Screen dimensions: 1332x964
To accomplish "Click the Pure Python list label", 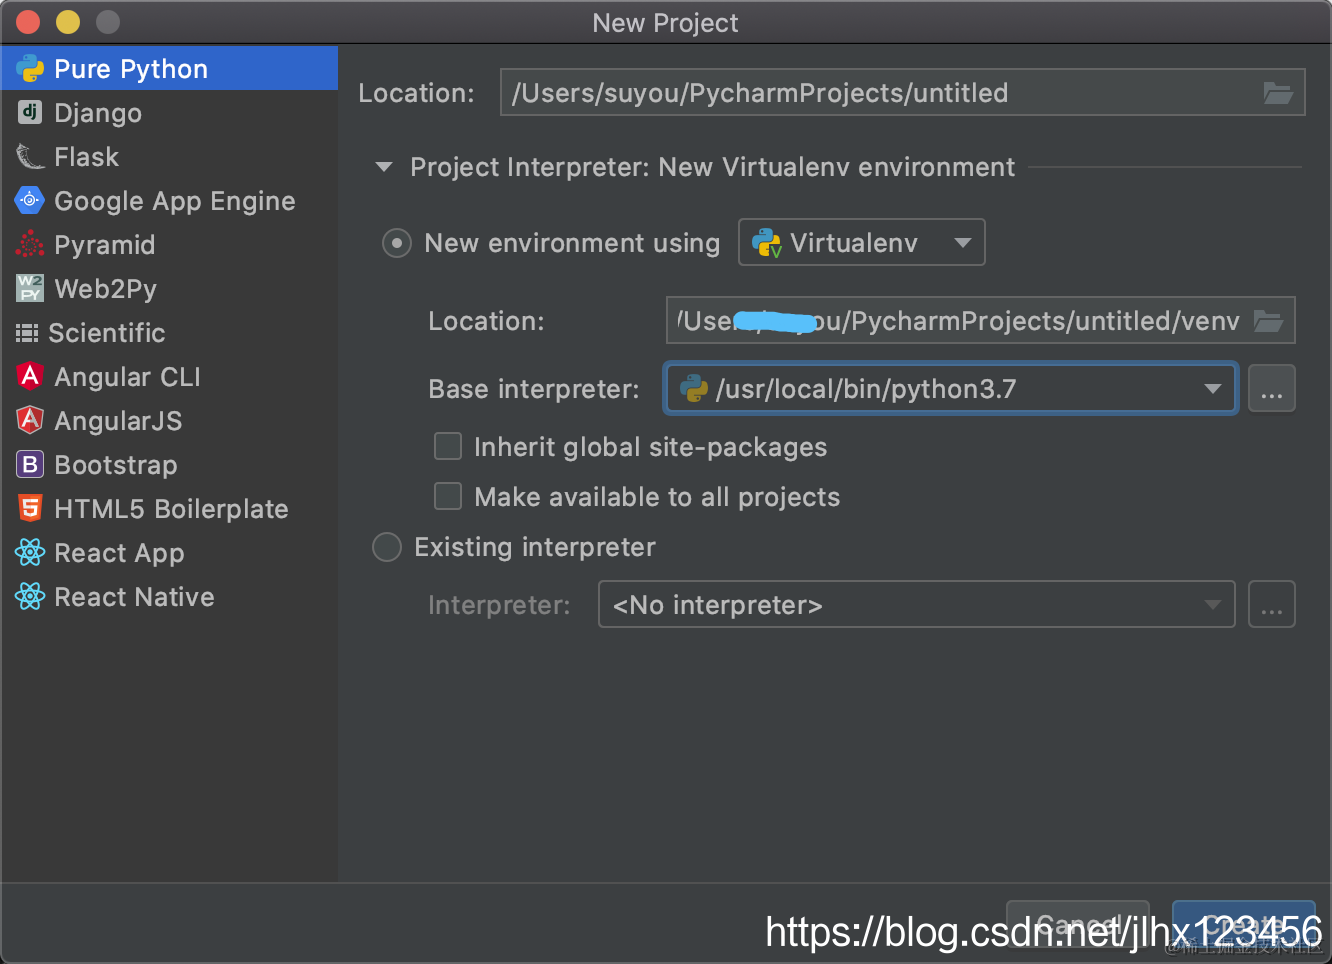I will pos(131,69).
